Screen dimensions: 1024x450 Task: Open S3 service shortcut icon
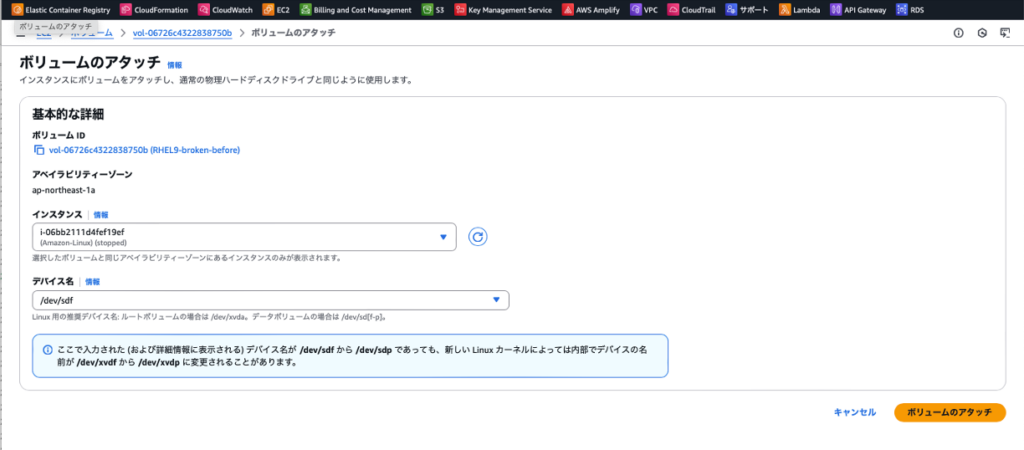coord(427,10)
